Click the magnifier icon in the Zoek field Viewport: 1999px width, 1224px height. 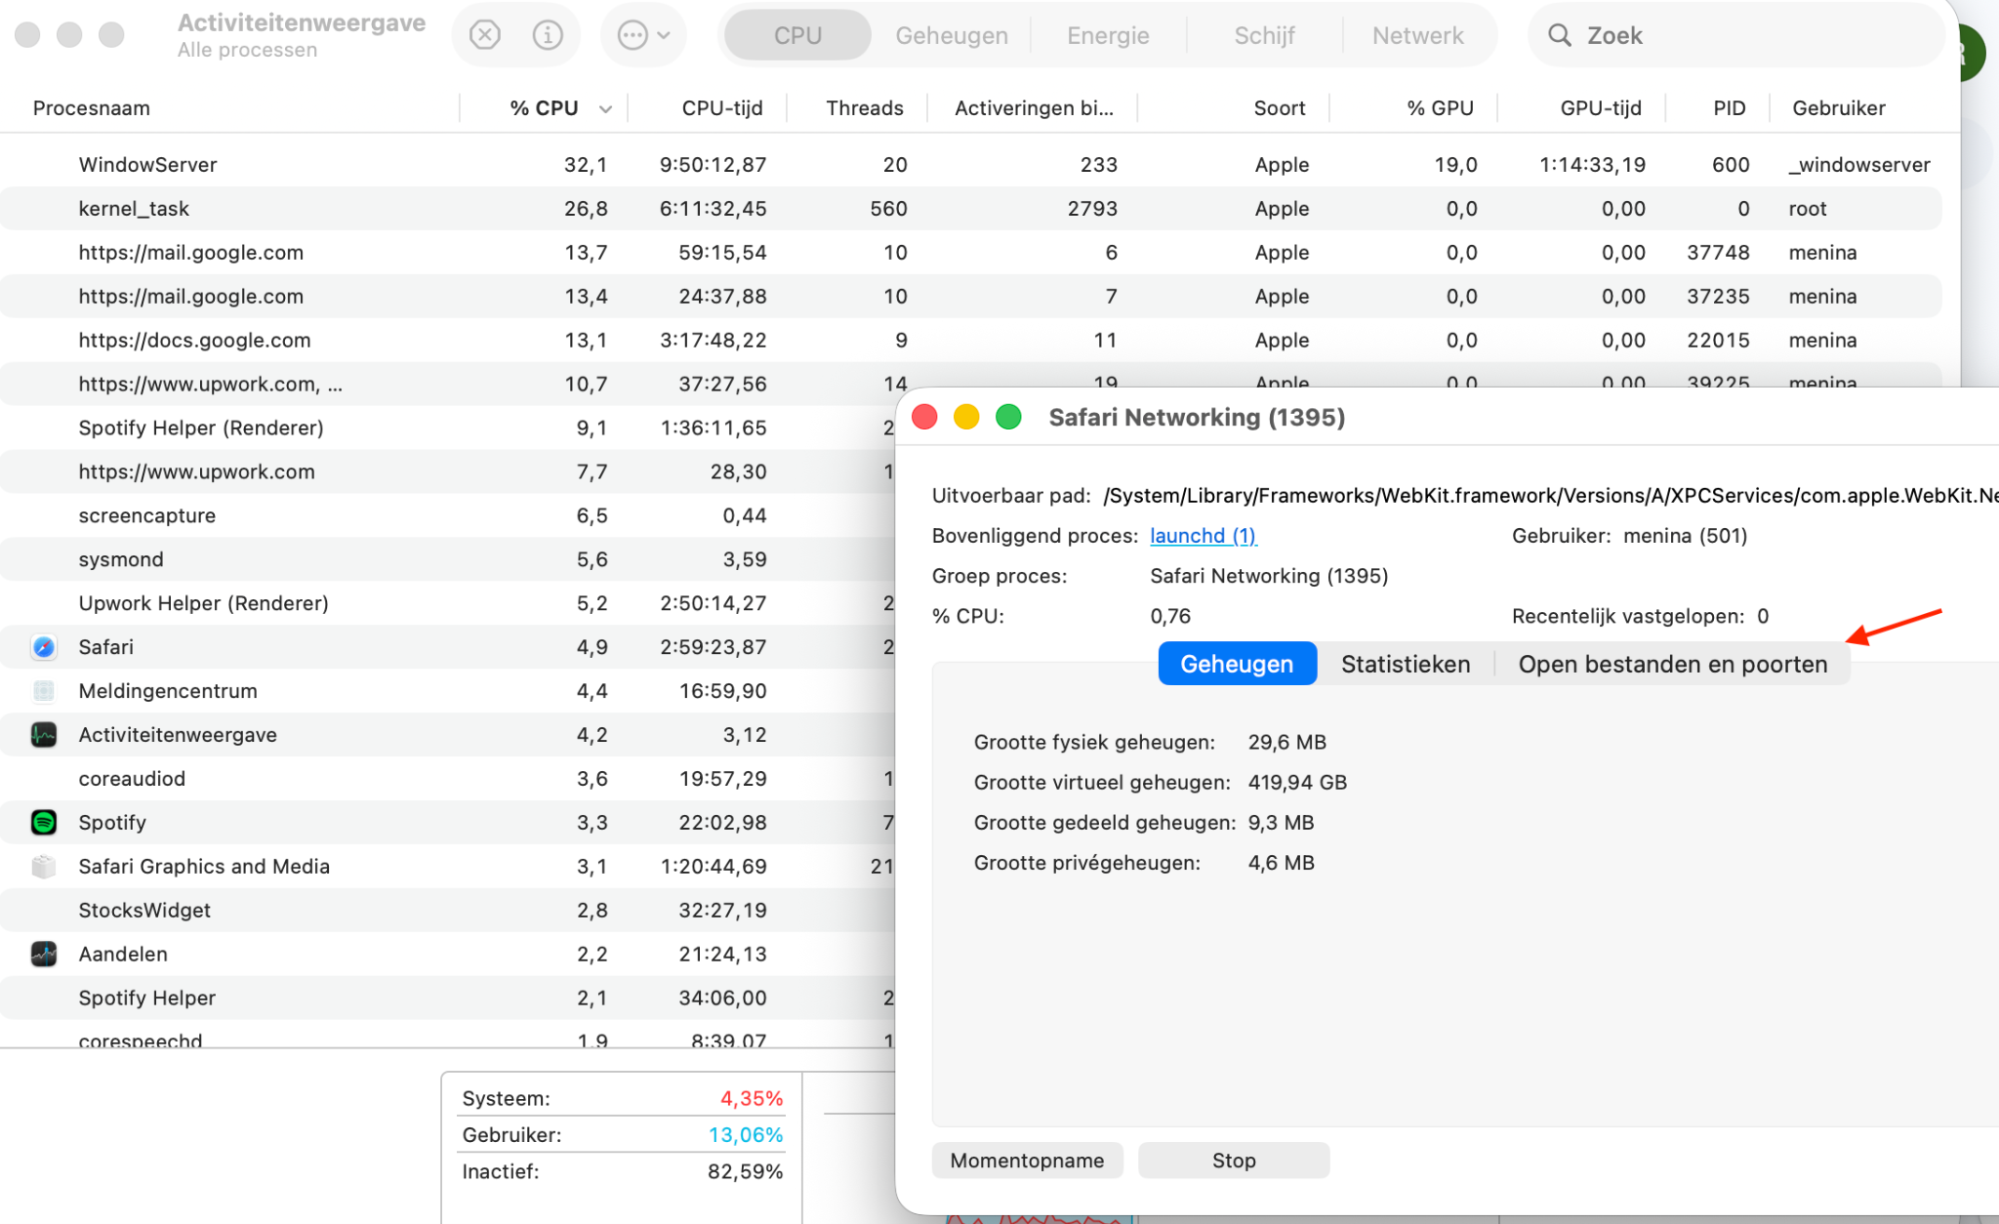point(1560,34)
